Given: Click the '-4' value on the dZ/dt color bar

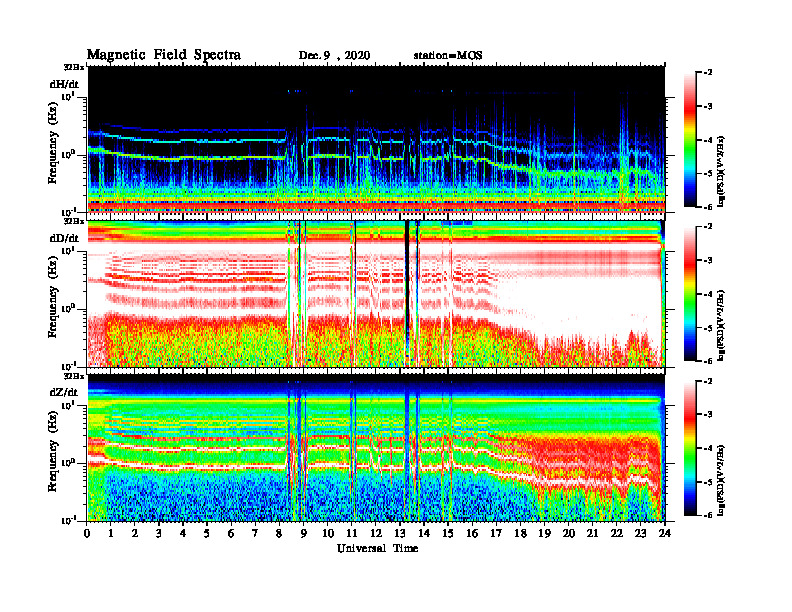Looking at the screenshot, I should 708,448.
